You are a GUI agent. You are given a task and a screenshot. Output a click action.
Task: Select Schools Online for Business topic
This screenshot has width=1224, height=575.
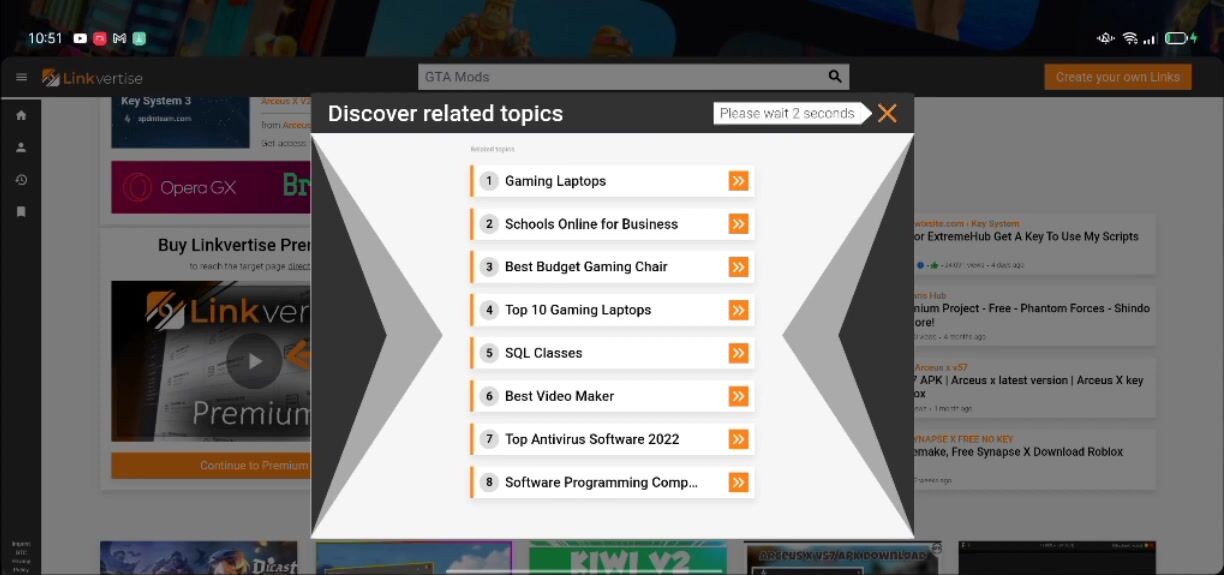pos(612,224)
